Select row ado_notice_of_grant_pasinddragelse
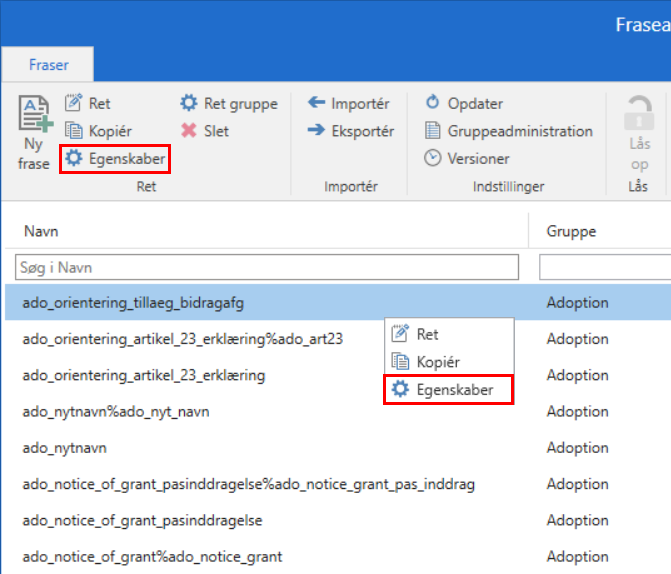This screenshot has height=574, width=671. [x=338, y=520]
